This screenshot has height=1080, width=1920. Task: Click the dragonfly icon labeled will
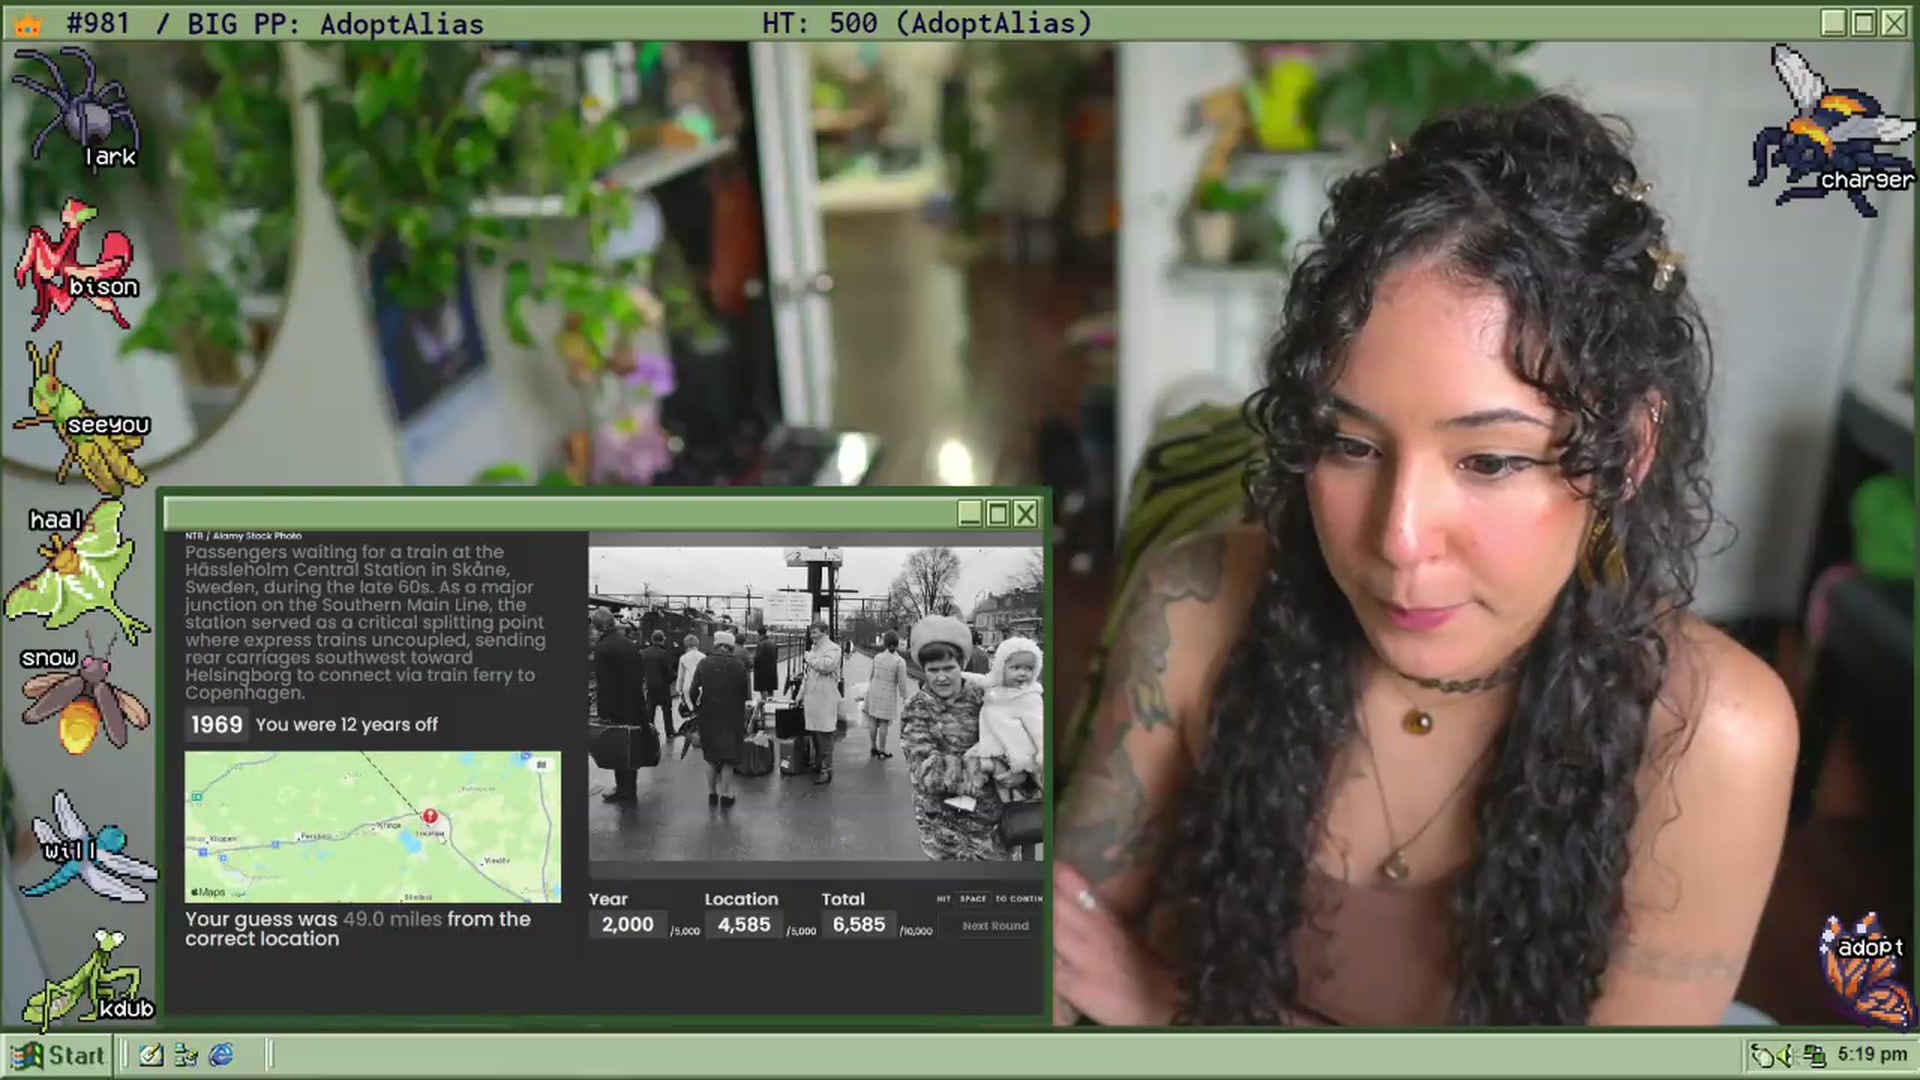click(x=90, y=846)
